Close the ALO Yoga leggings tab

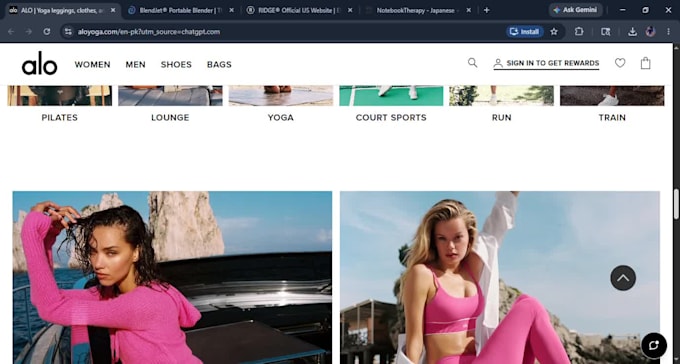[x=113, y=10]
